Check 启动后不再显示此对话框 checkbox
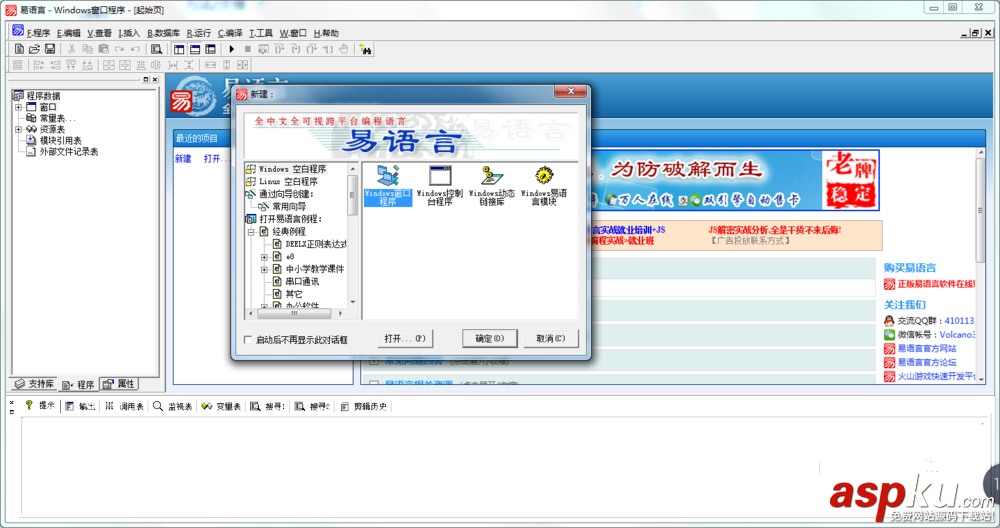This screenshot has height=528, width=1000. (x=248, y=340)
